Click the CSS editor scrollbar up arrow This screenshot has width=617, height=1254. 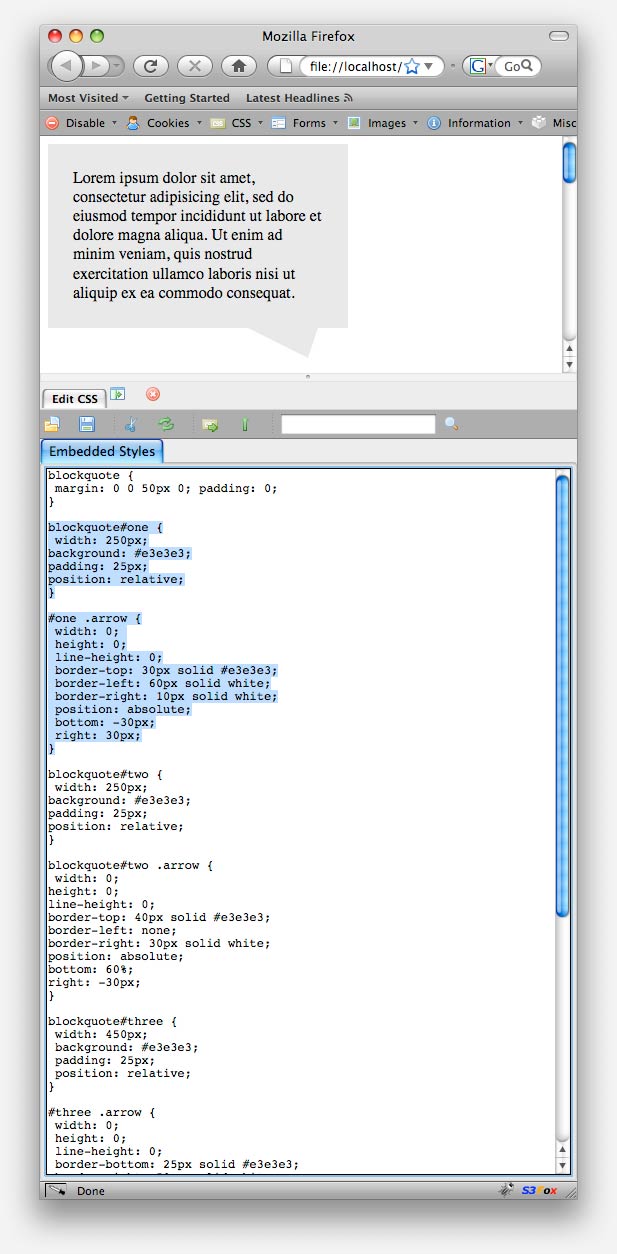pyautogui.click(x=562, y=1150)
